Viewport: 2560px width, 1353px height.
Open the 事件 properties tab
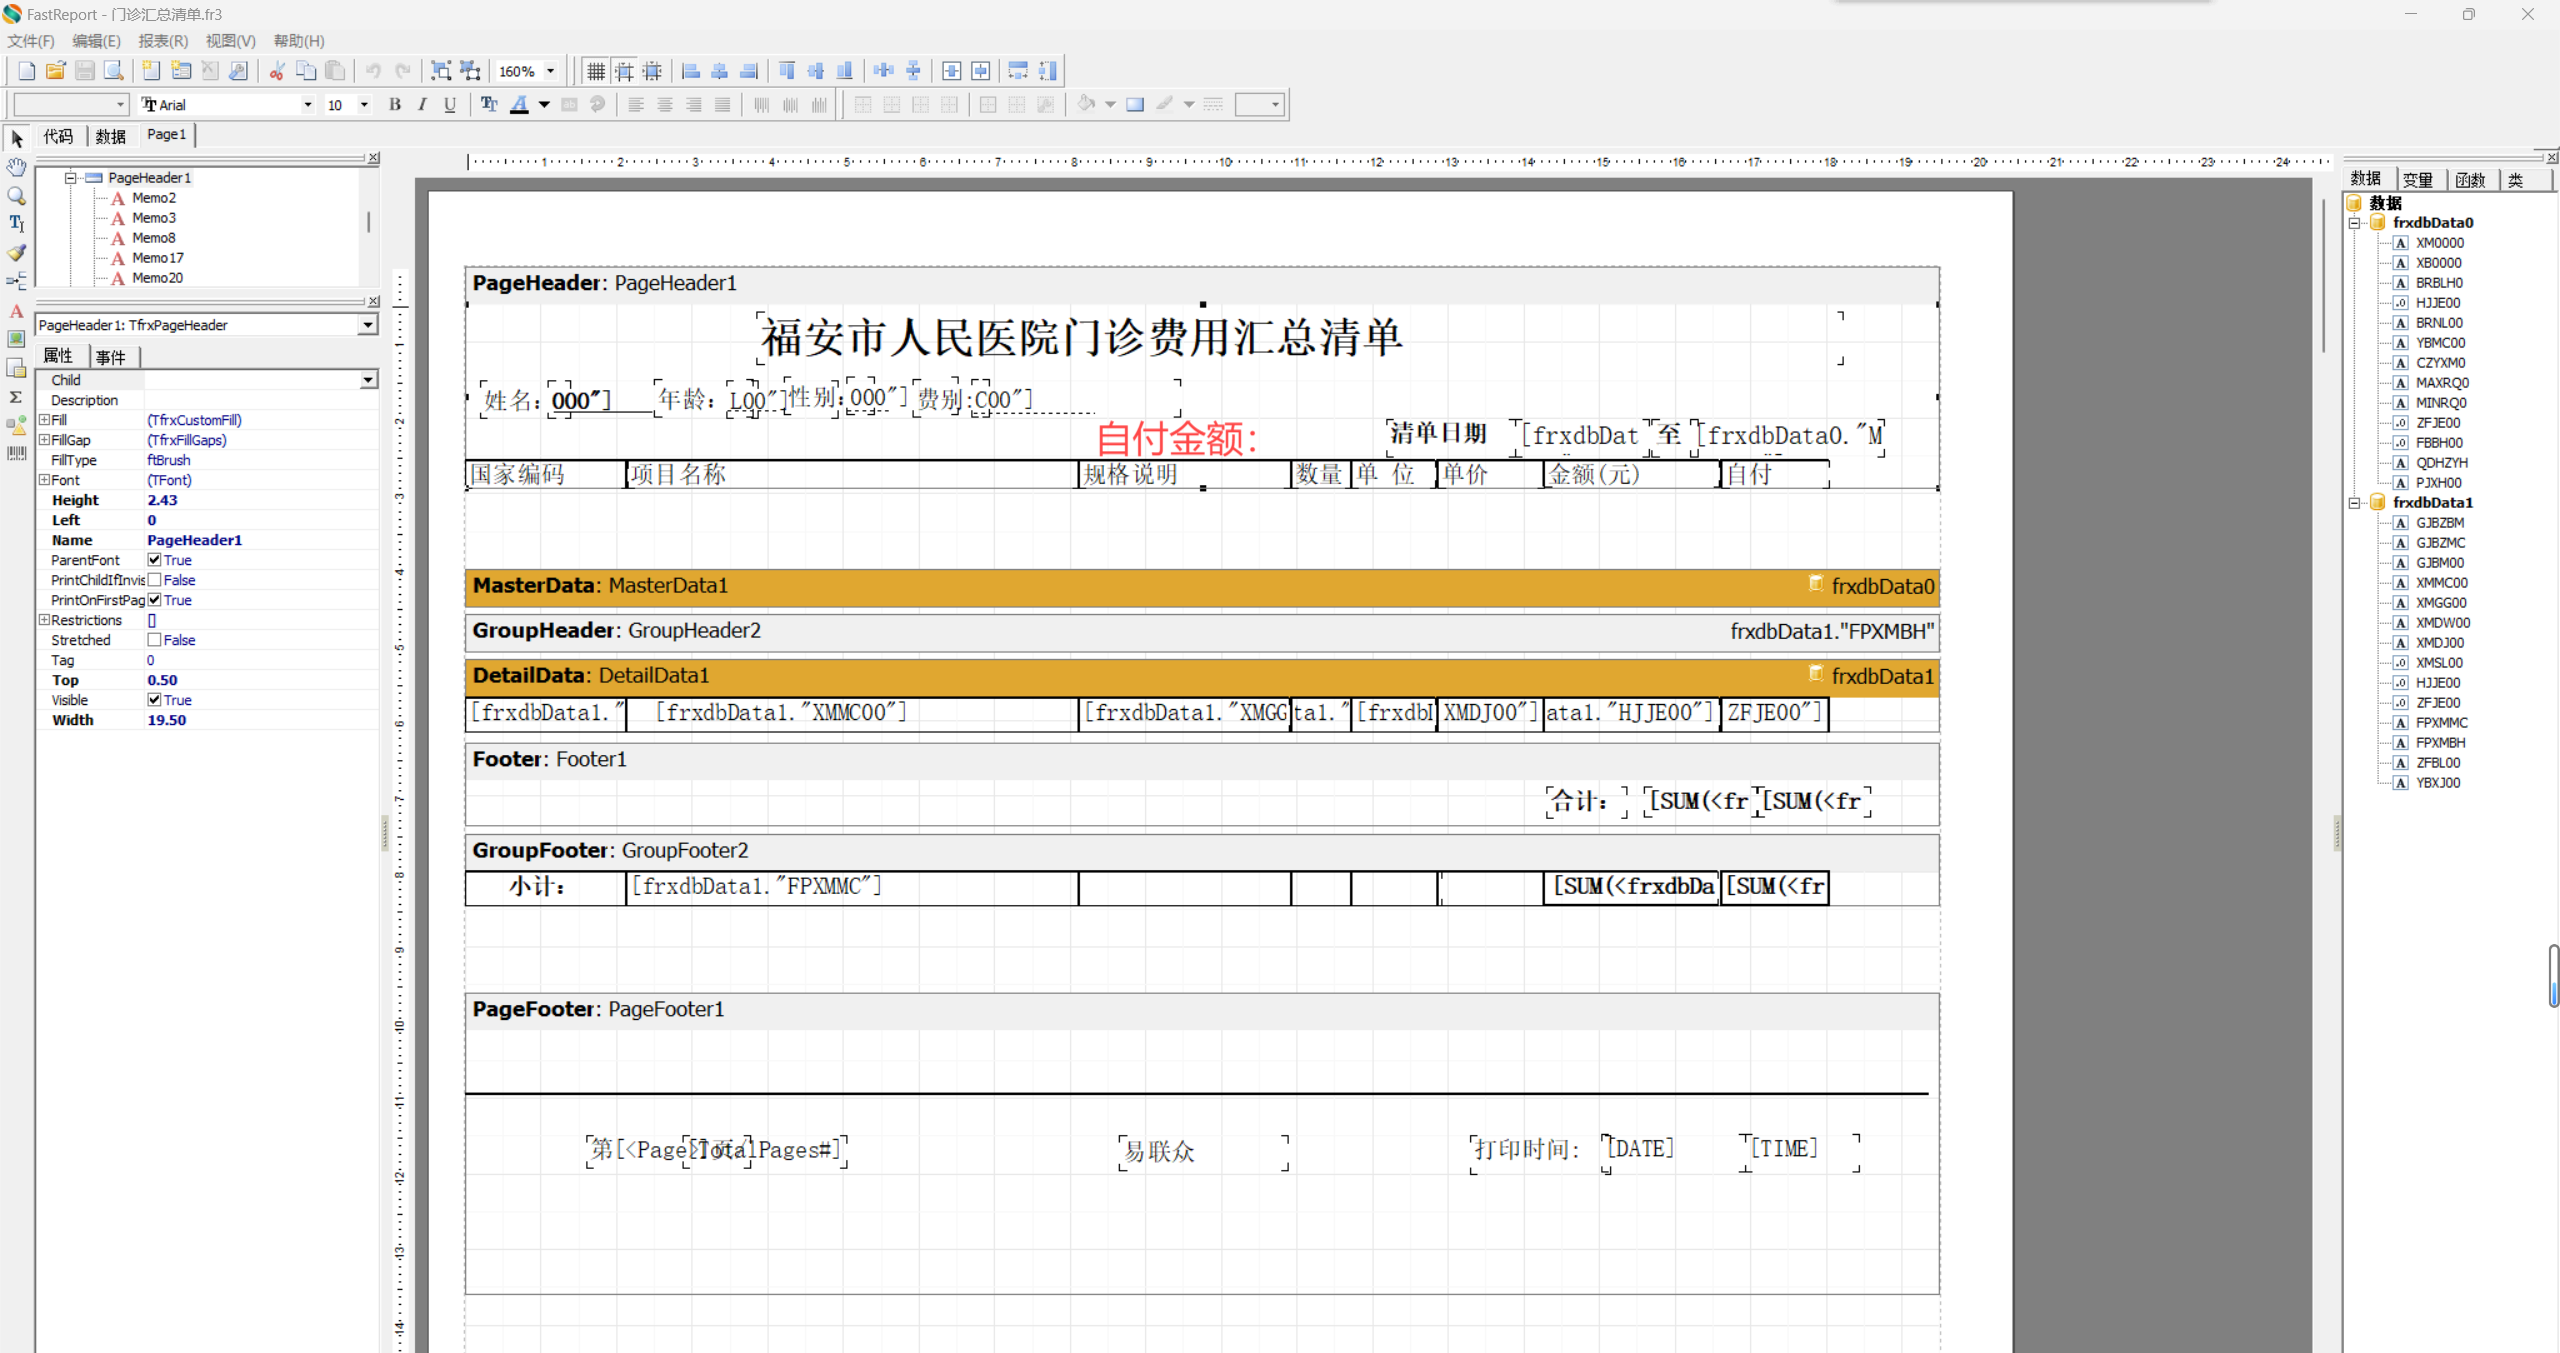tap(111, 356)
